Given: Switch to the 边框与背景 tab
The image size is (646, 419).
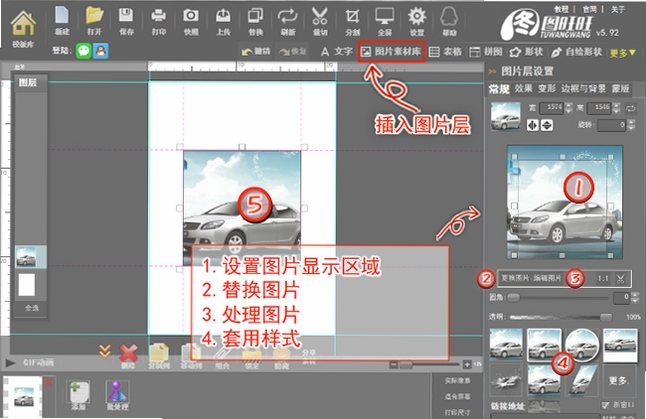Looking at the screenshot, I should click(583, 89).
